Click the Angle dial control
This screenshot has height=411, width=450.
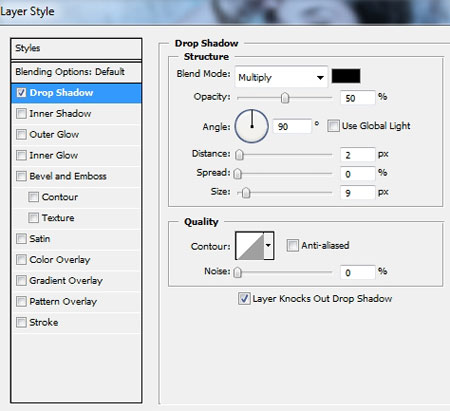252,126
